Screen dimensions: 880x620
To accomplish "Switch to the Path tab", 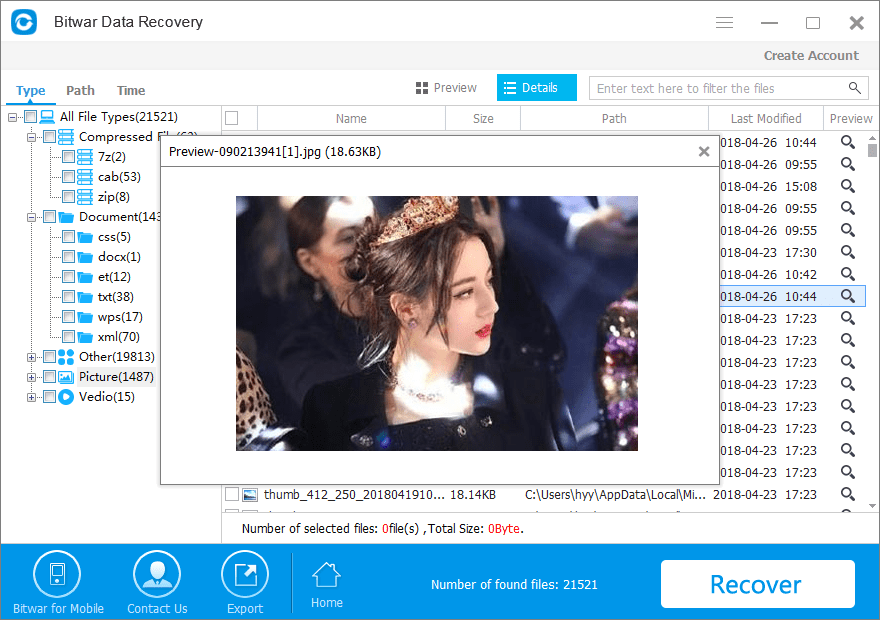I will pyautogui.click(x=80, y=90).
